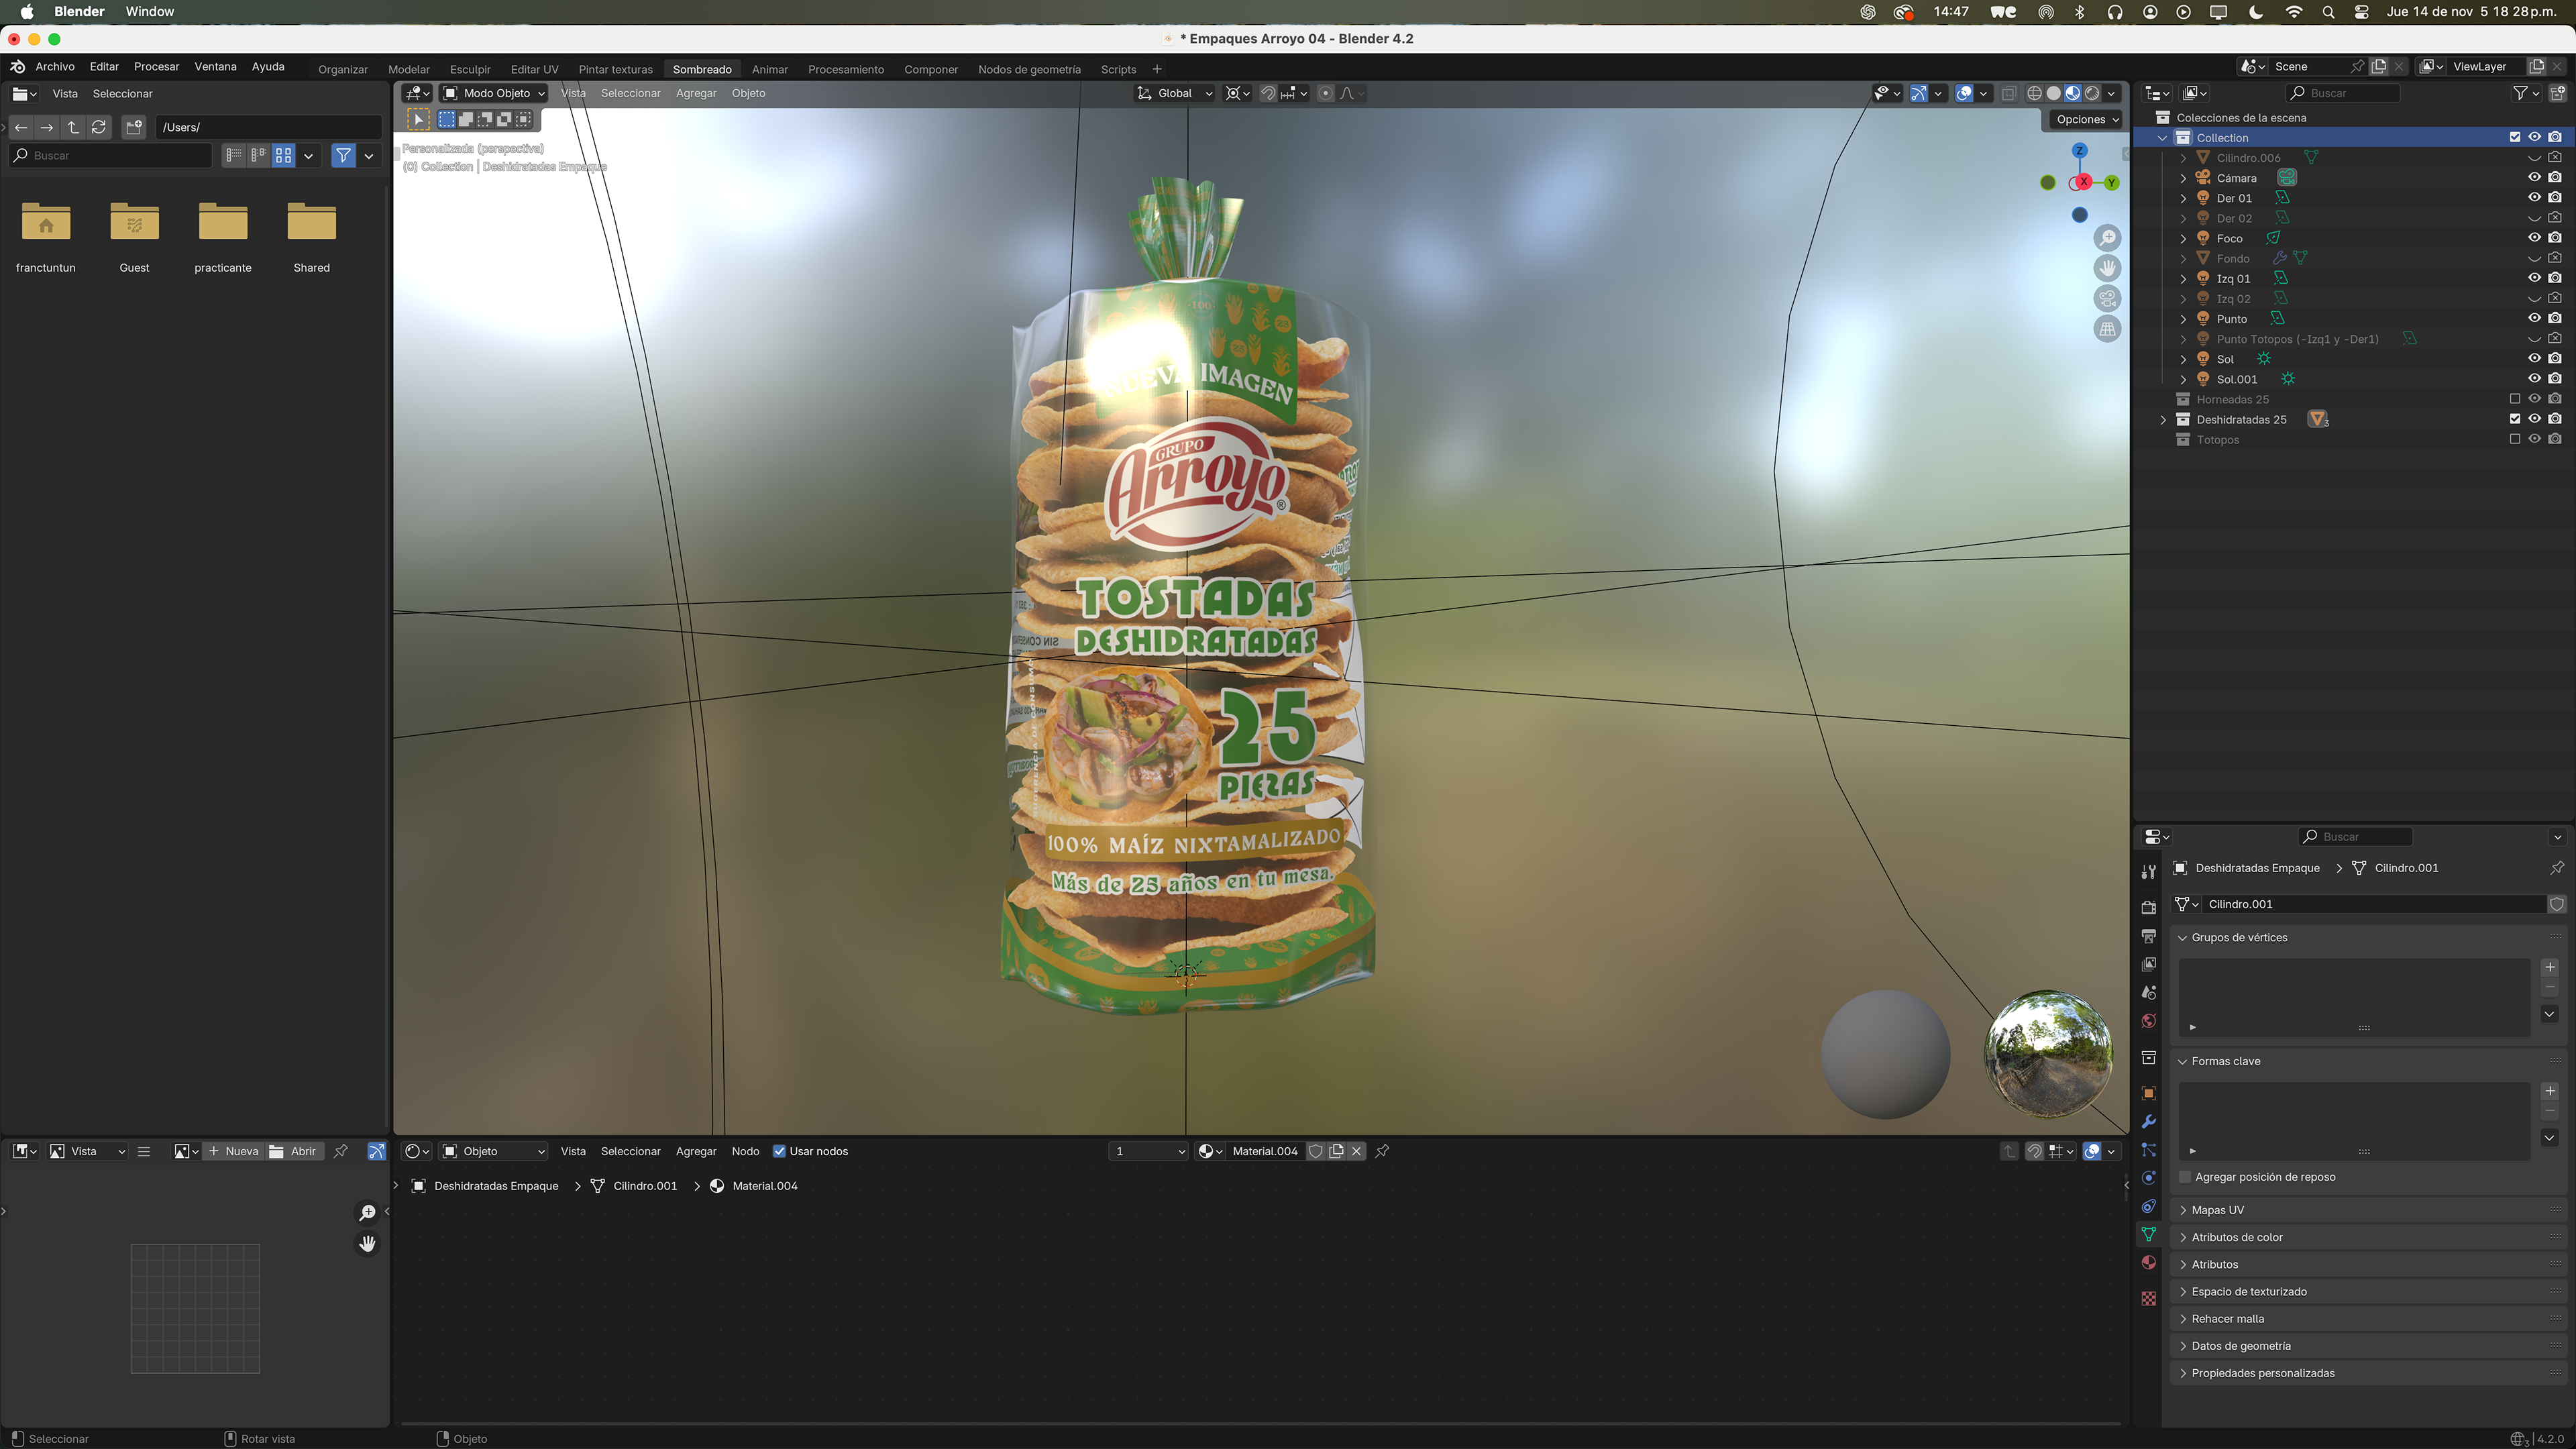Switch perspective/orthographic grid gizmo
The height and width of the screenshot is (1449, 2576).
point(2107,328)
